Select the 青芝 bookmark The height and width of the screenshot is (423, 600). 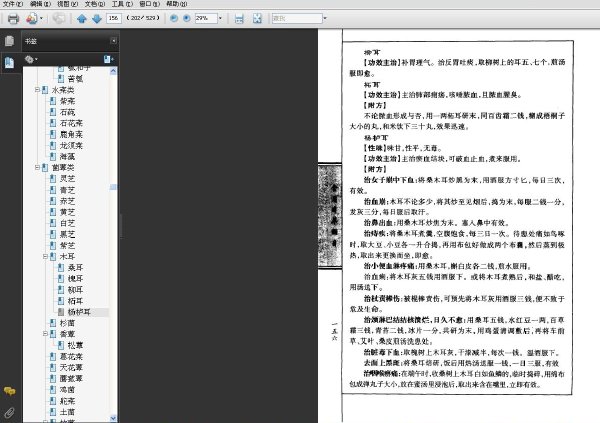coord(67,190)
